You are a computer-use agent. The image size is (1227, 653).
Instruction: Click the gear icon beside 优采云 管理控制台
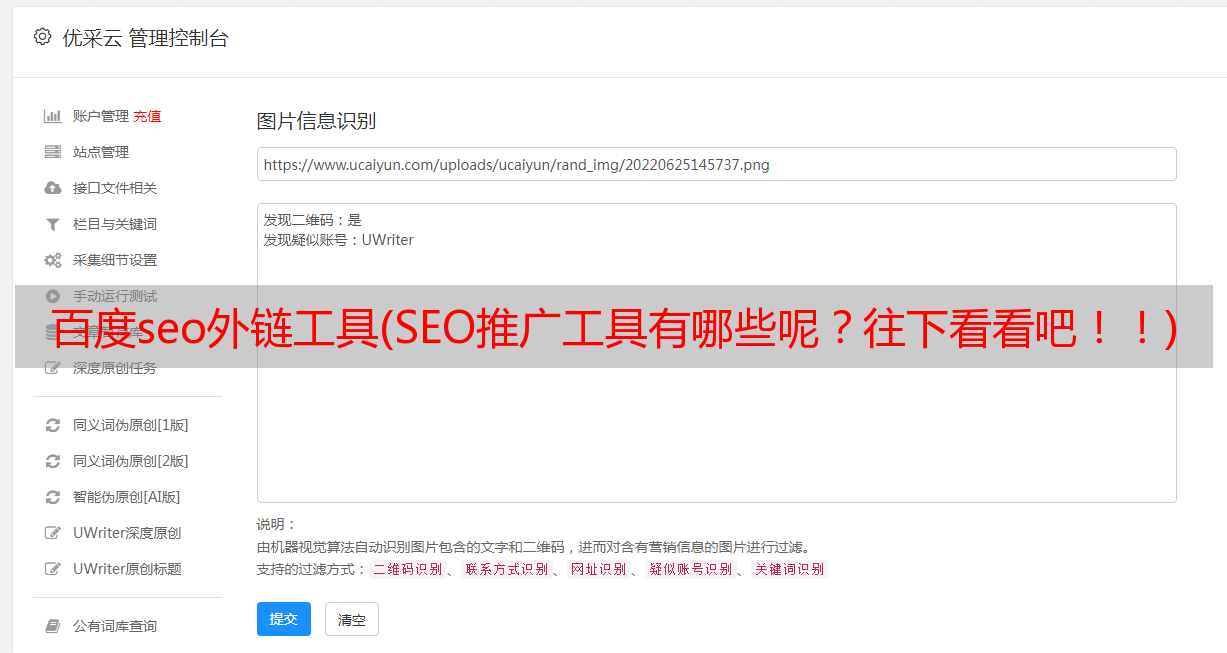42,37
